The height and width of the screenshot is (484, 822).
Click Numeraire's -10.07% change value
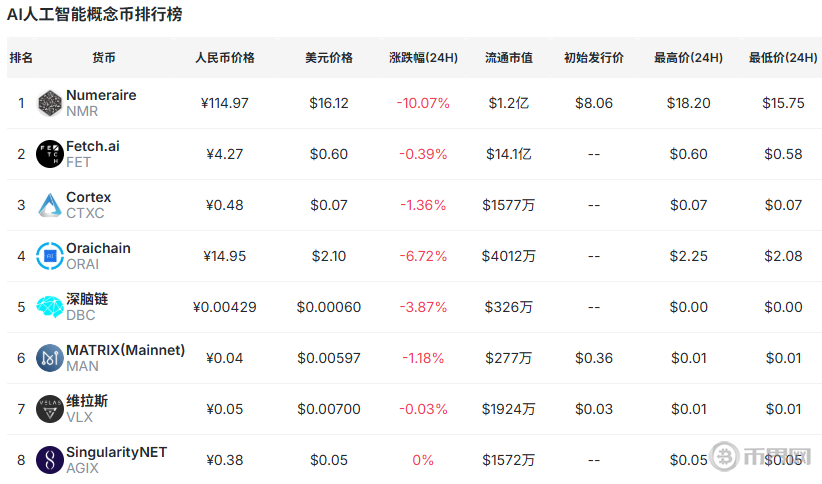423,103
